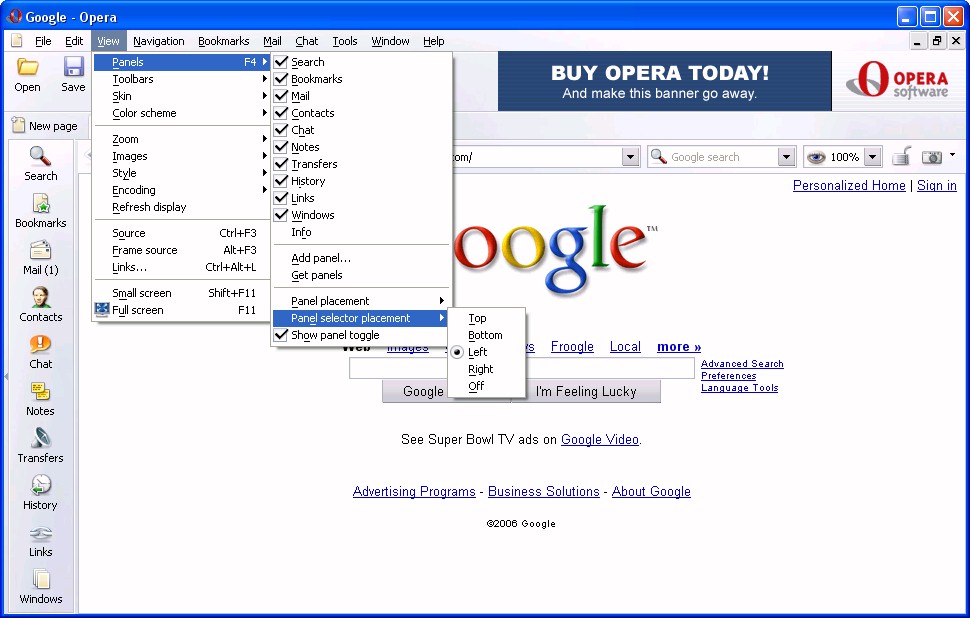Choose Refresh display in View menu
970x618 pixels.
click(181, 207)
